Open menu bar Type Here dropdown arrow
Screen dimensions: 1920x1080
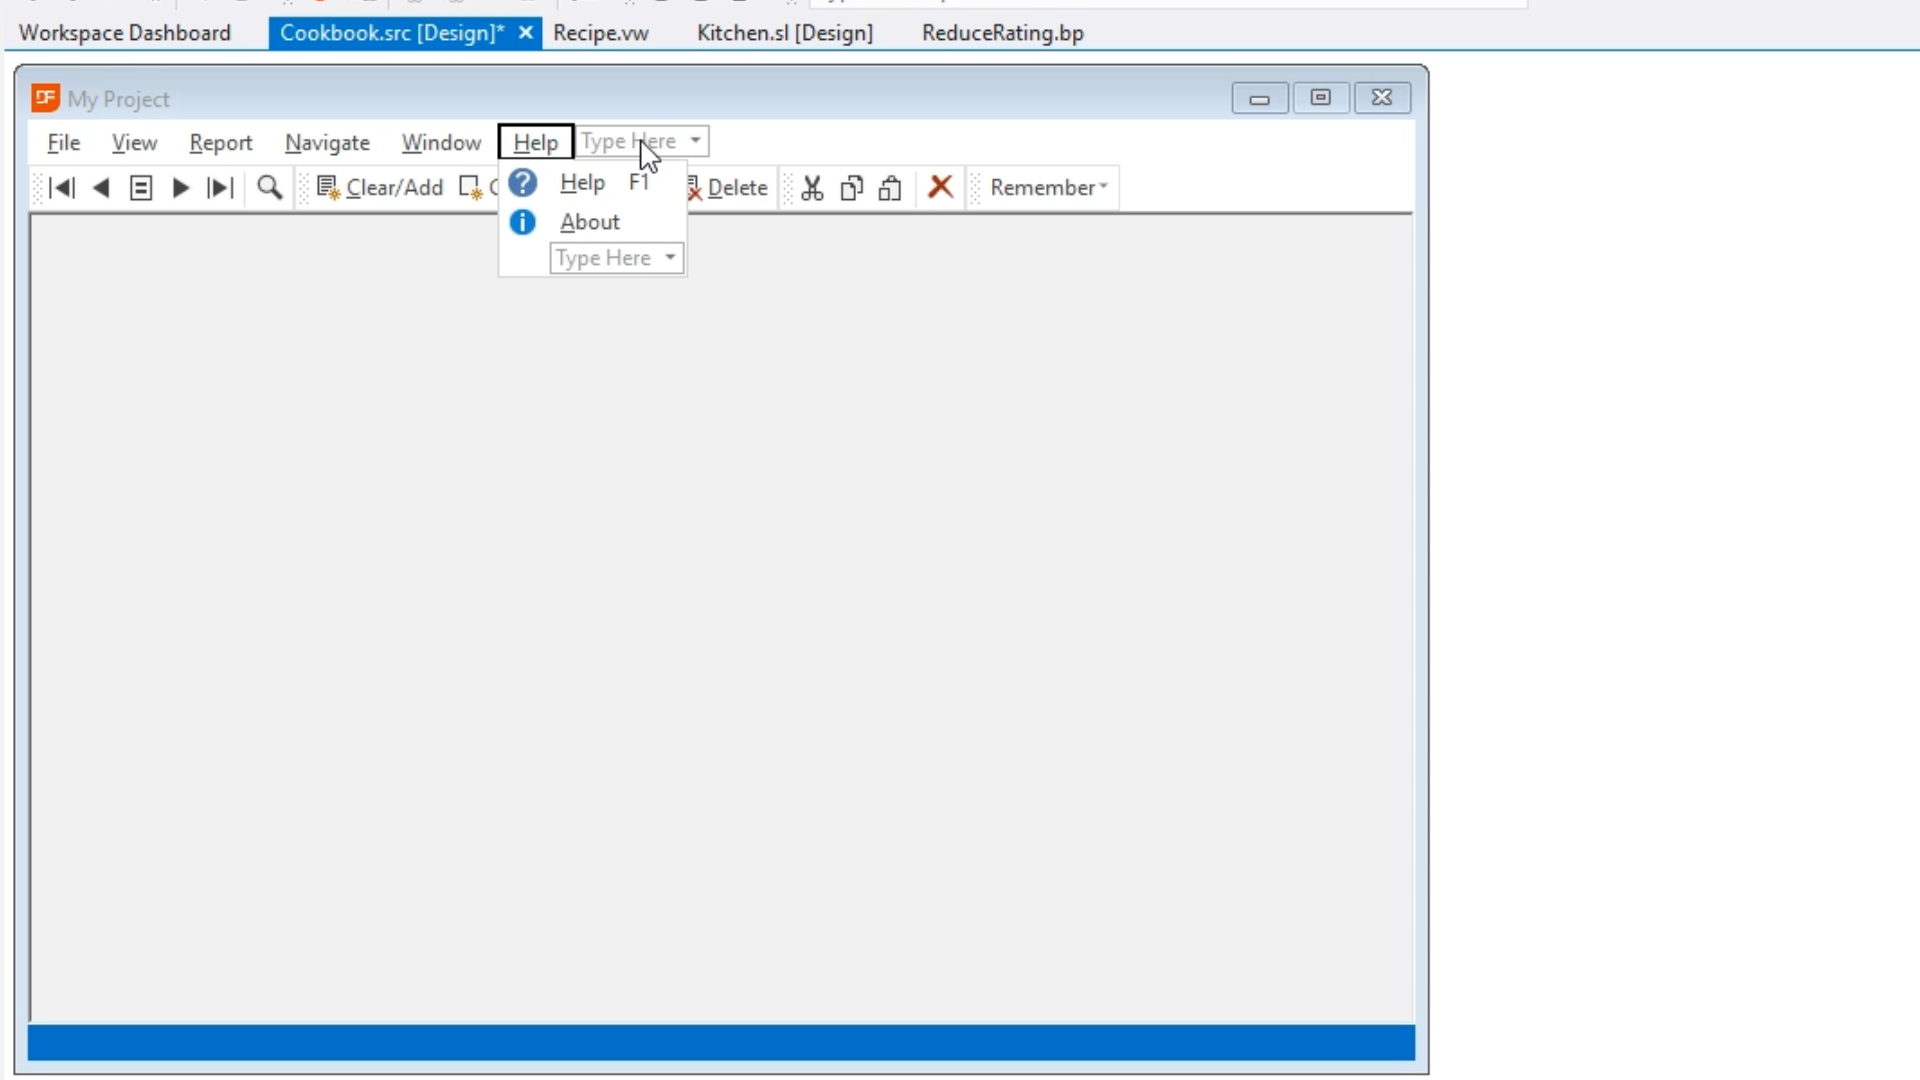[x=695, y=141]
